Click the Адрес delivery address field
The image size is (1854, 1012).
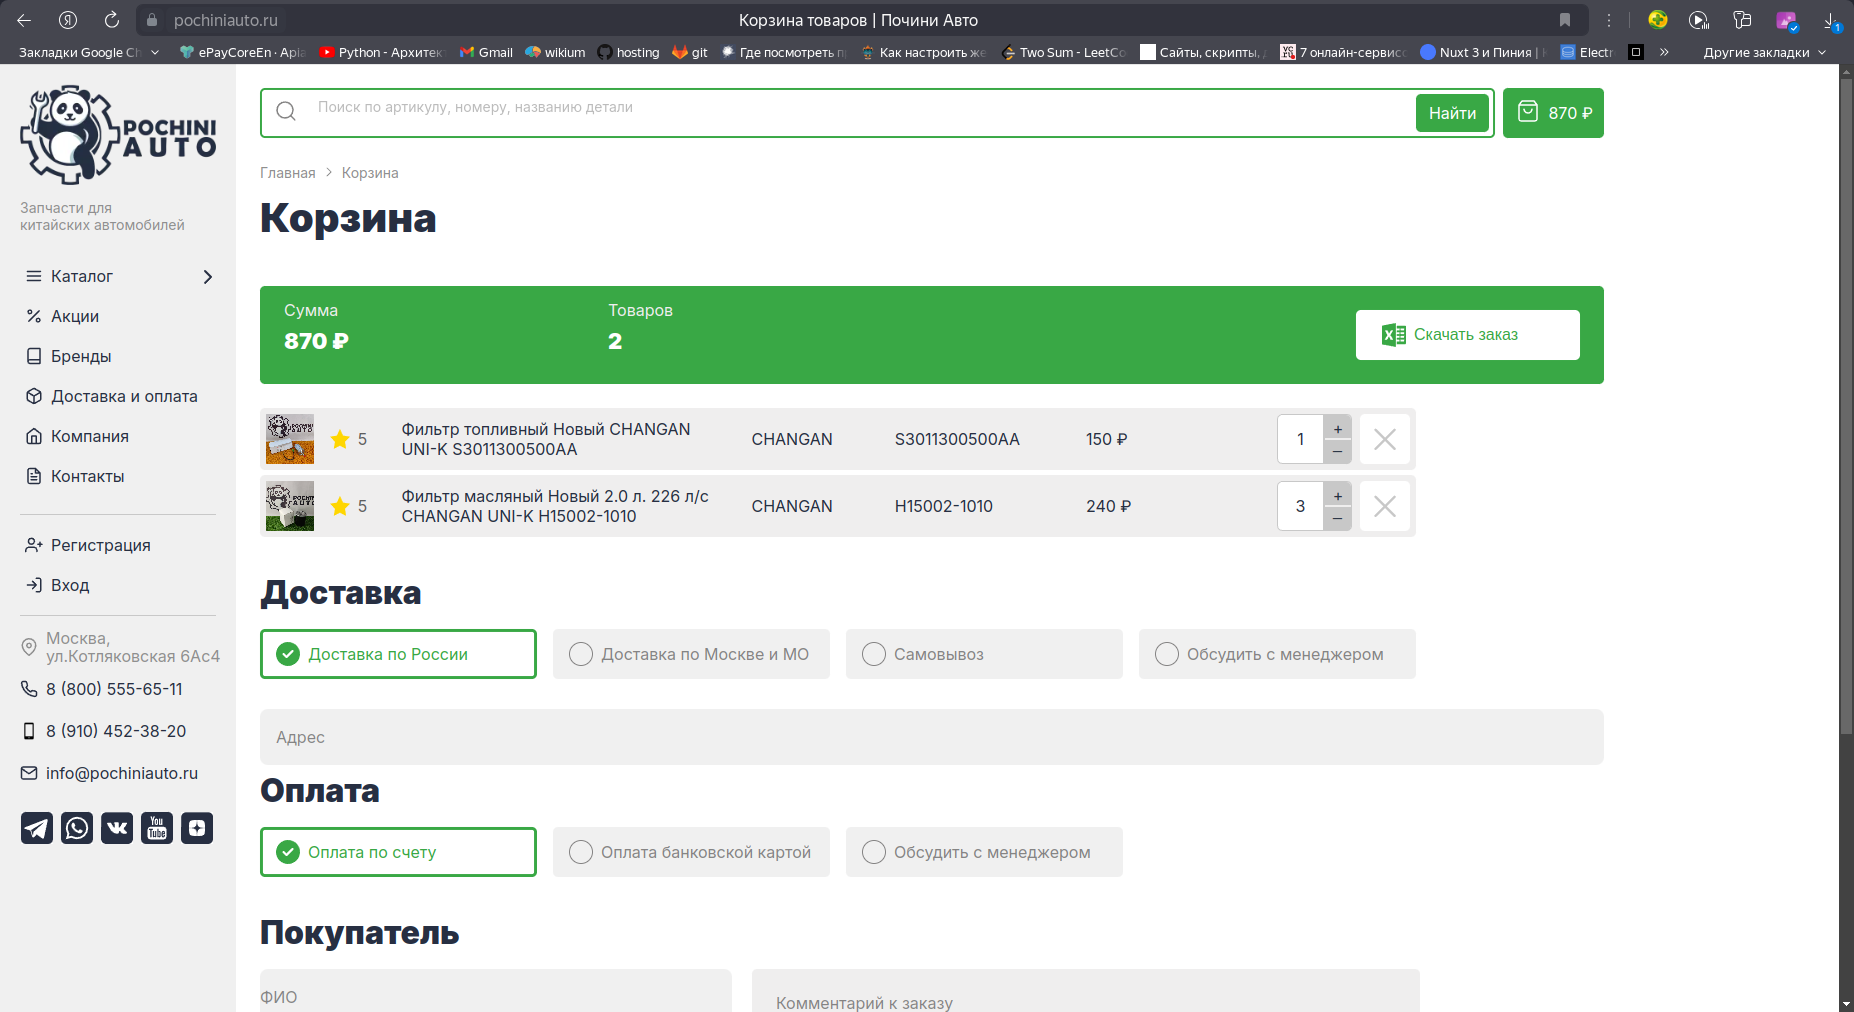click(932, 737)
